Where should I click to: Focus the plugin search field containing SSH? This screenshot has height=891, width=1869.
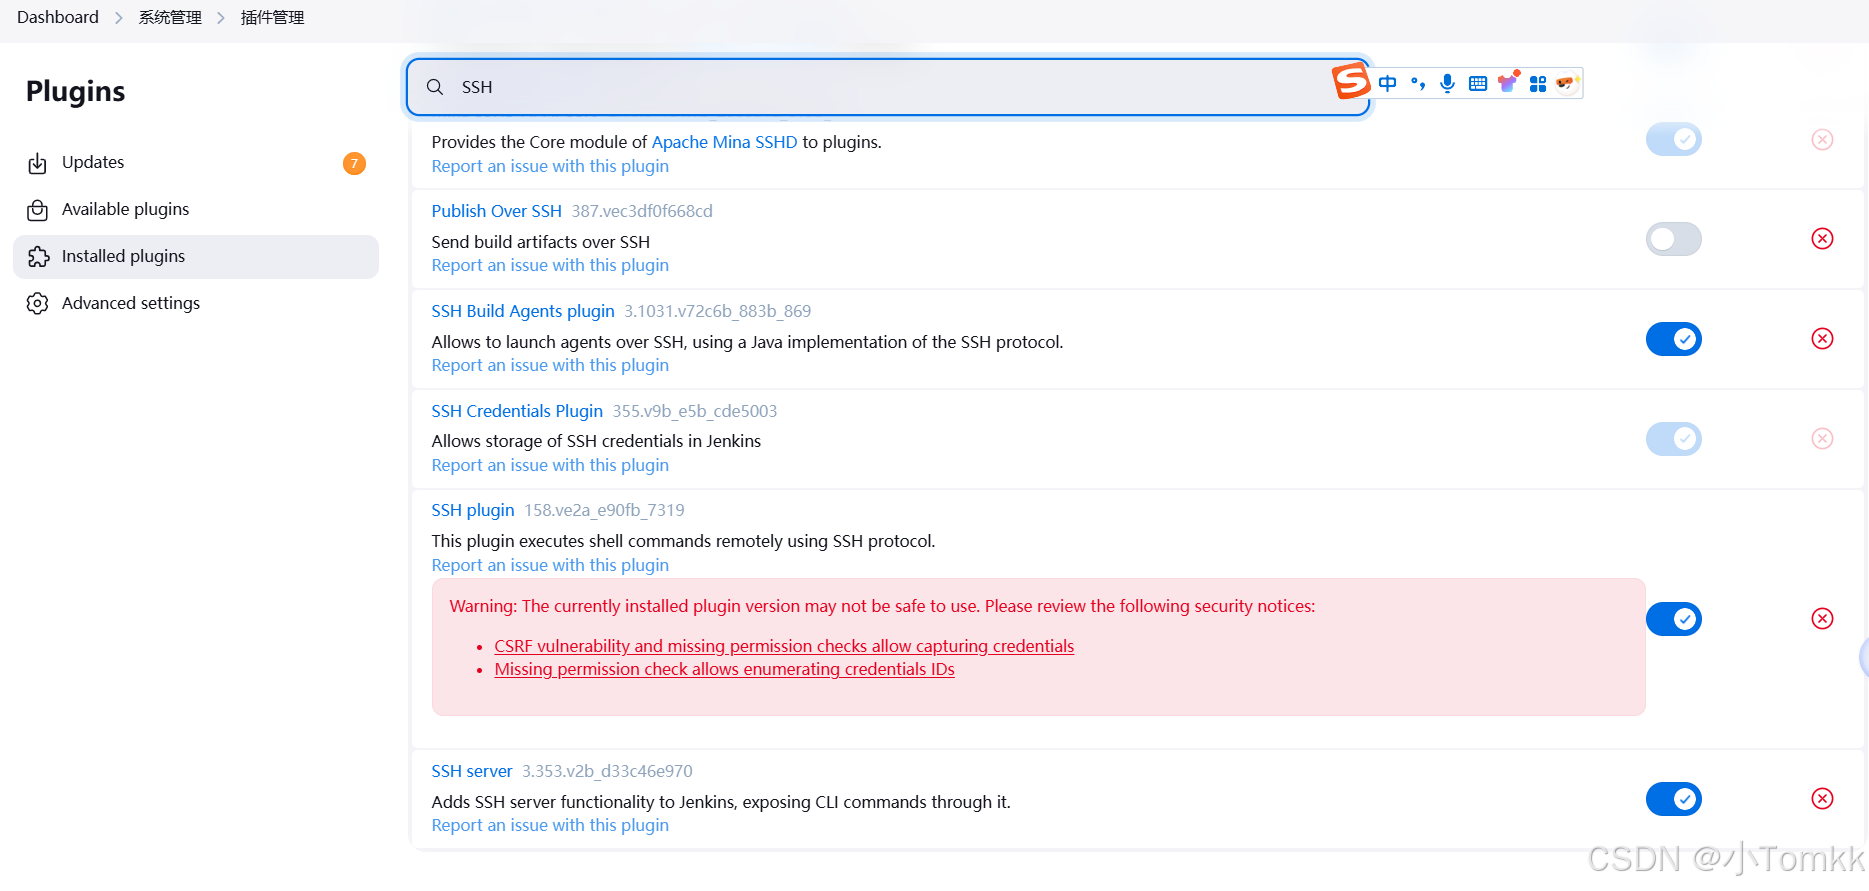tap(888, 87)
